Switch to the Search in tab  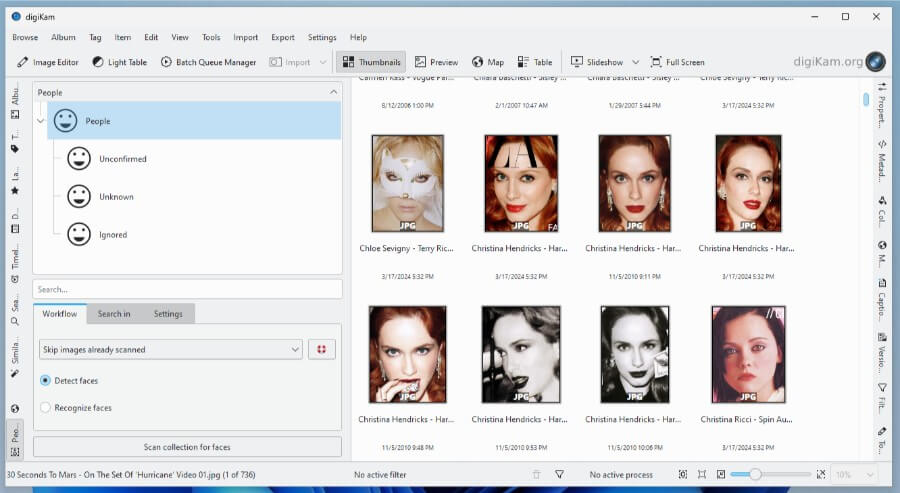point(114,314)
